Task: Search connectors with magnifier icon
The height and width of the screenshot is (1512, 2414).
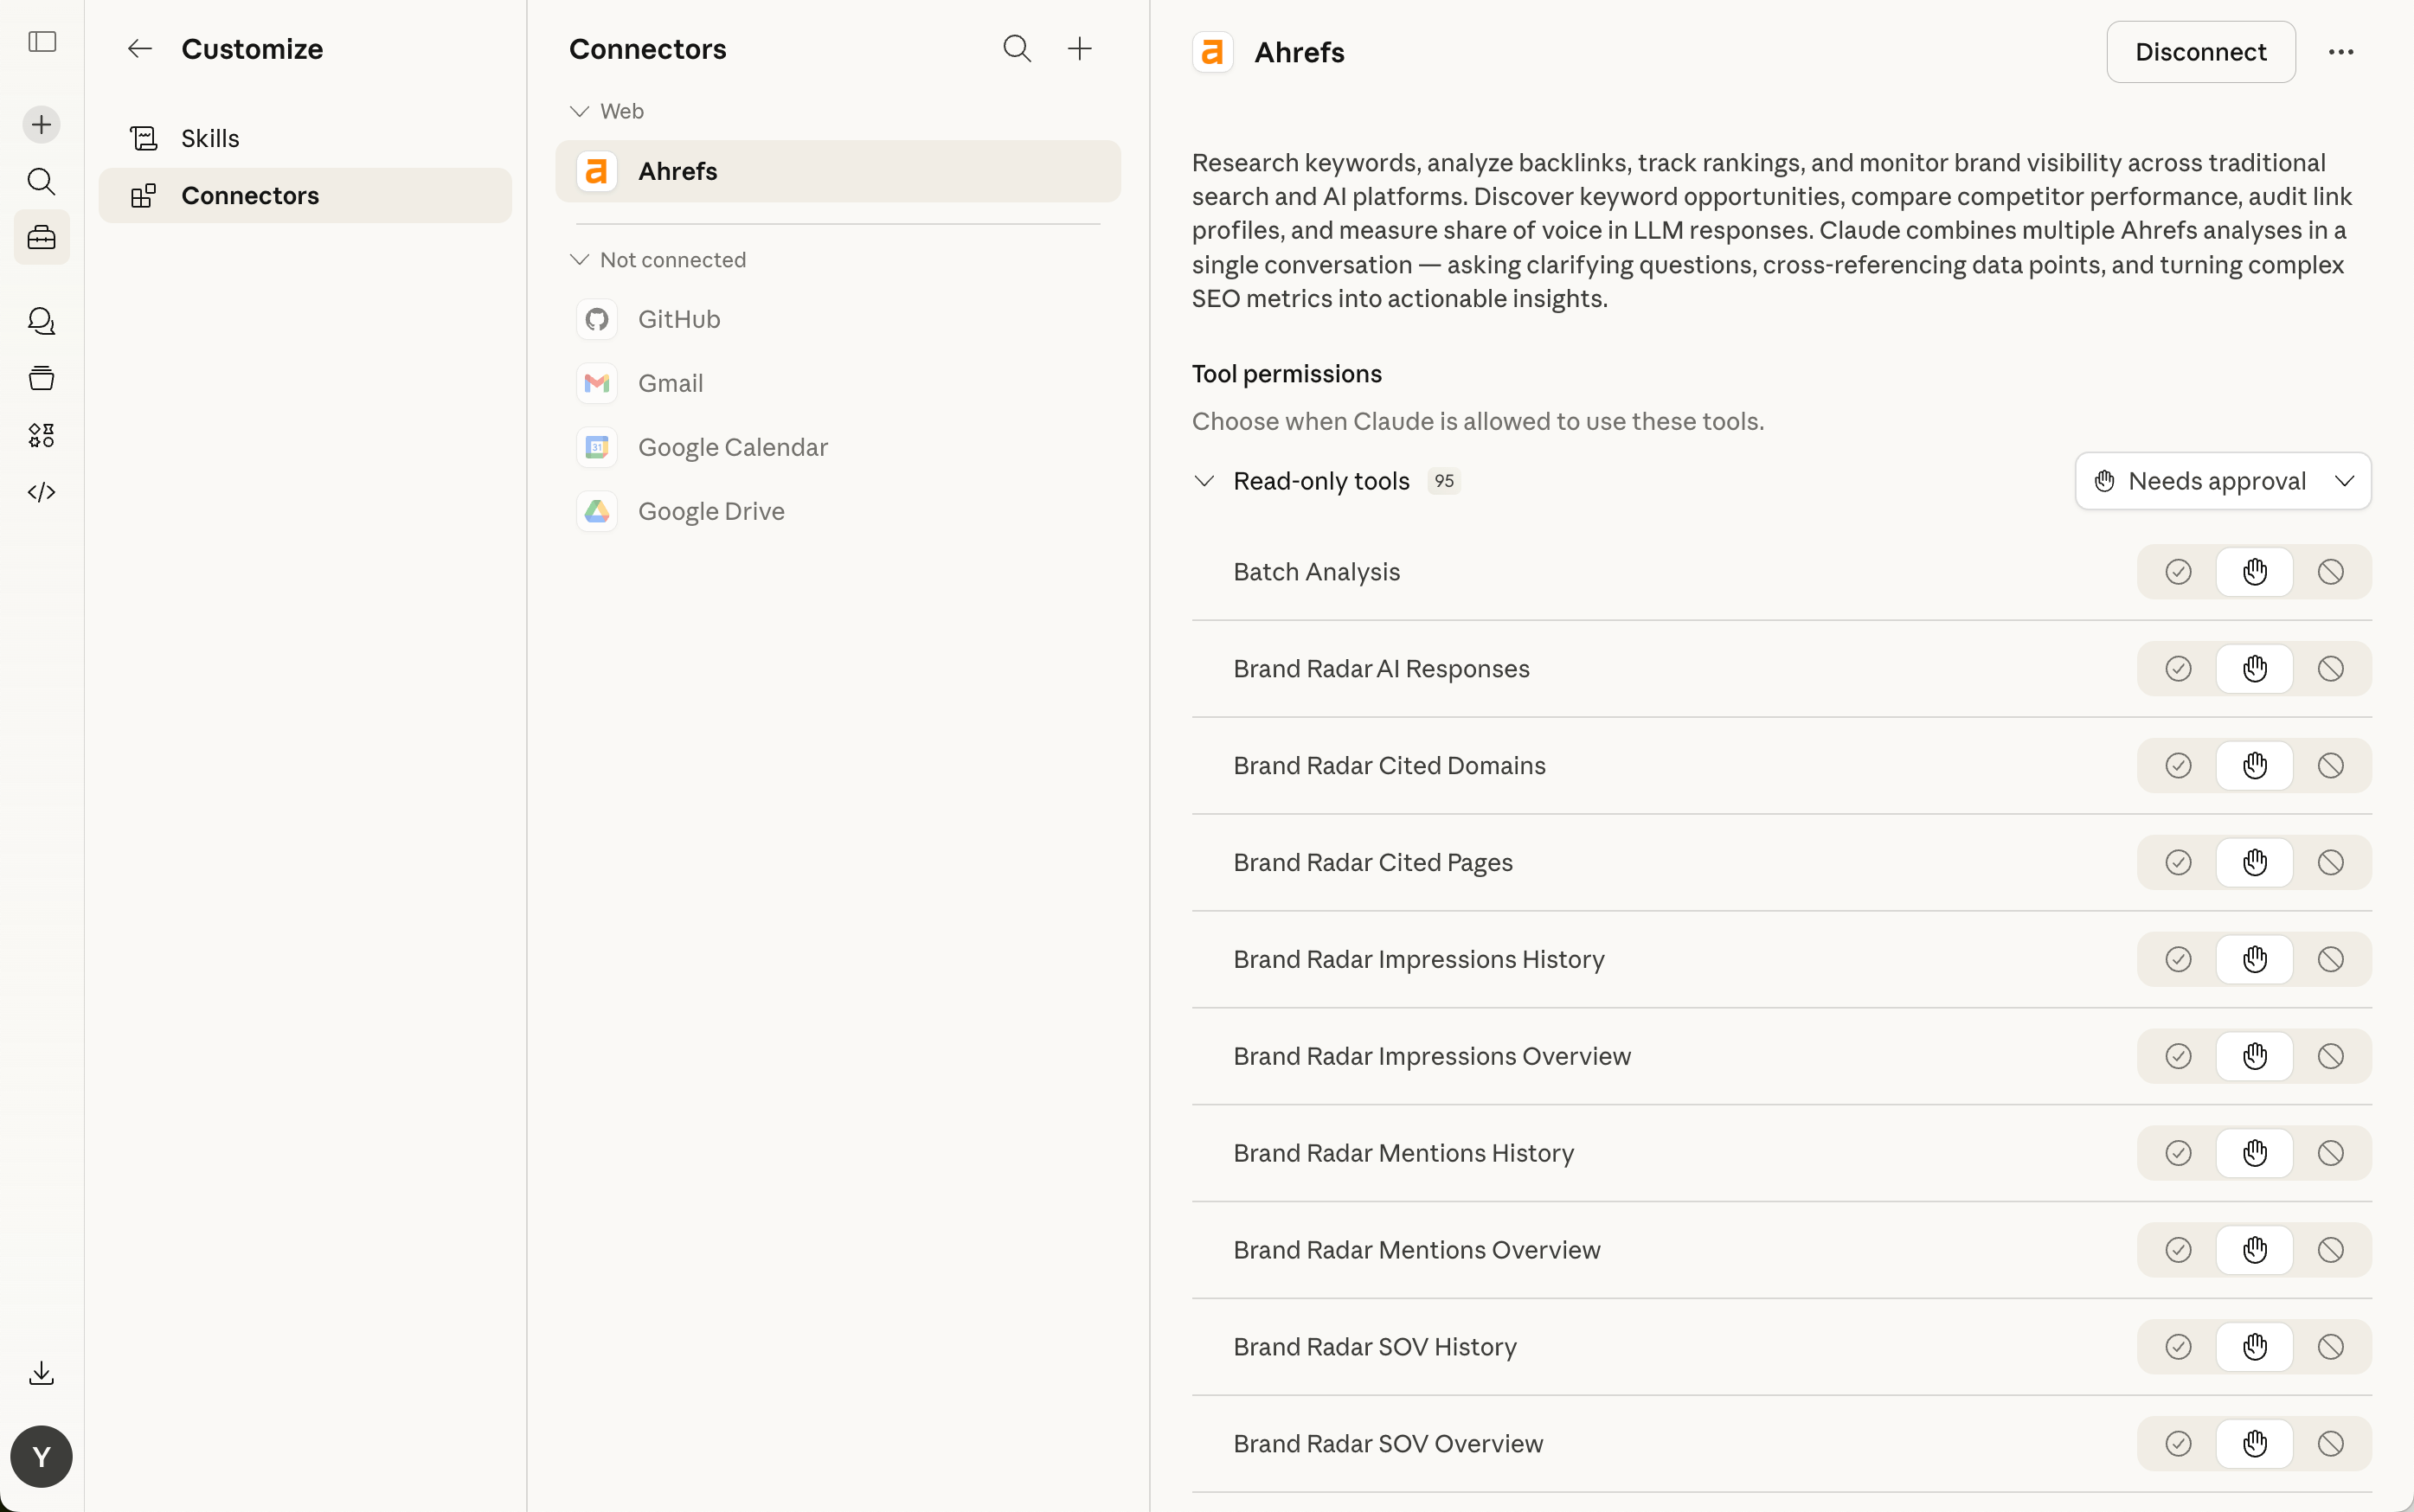Action: 1016,49
